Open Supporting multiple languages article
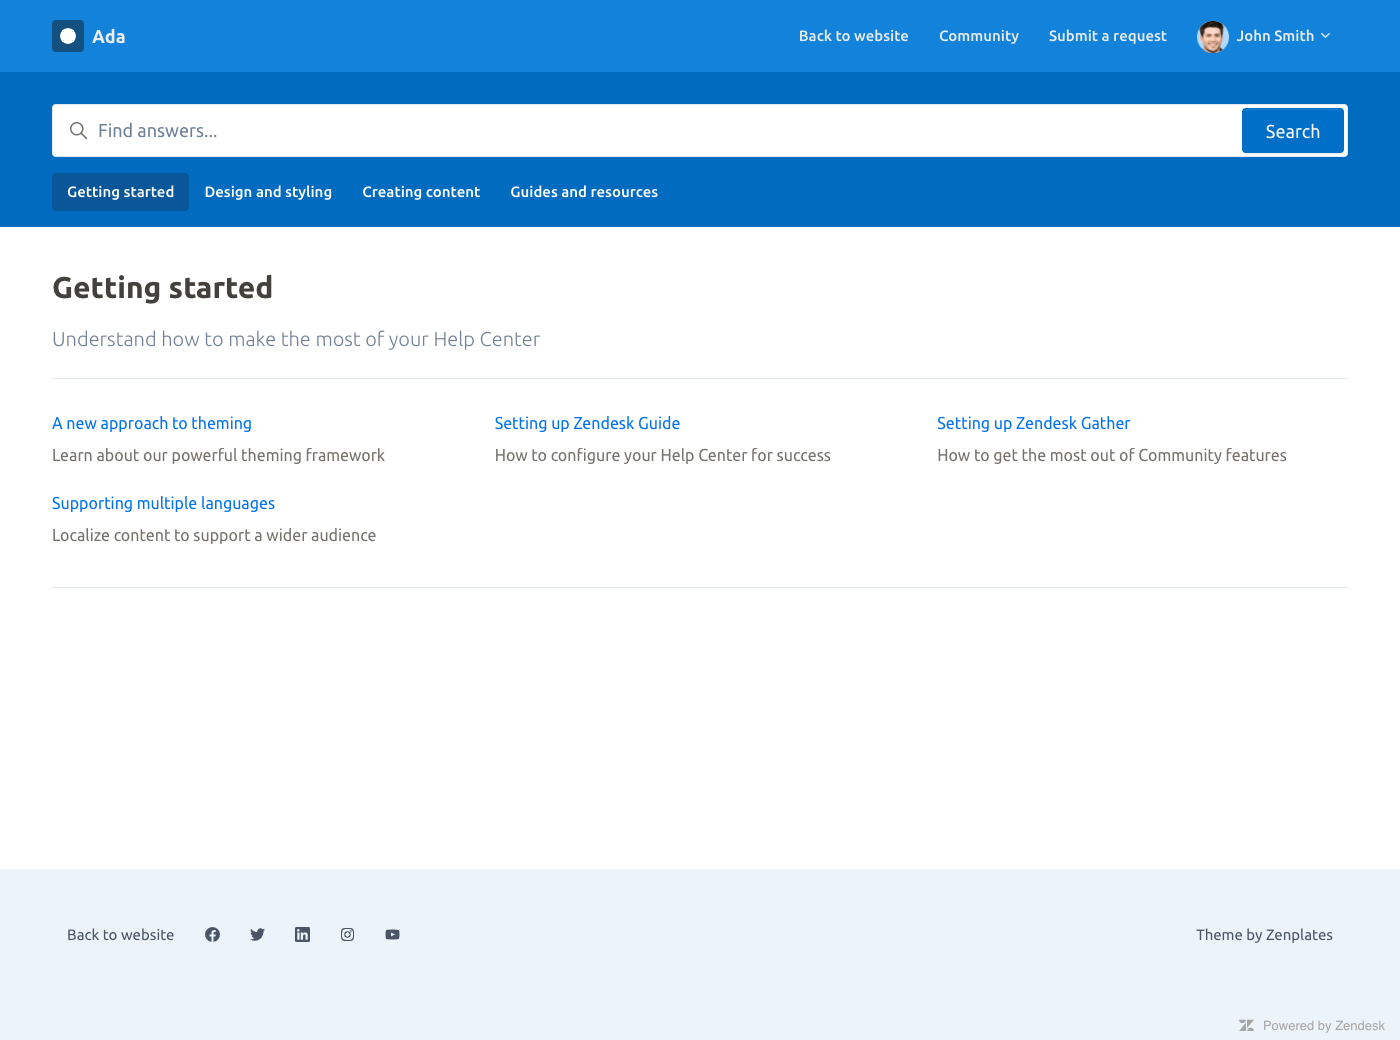This screenshot has height=1040, width=1400. tap(163, 503)
